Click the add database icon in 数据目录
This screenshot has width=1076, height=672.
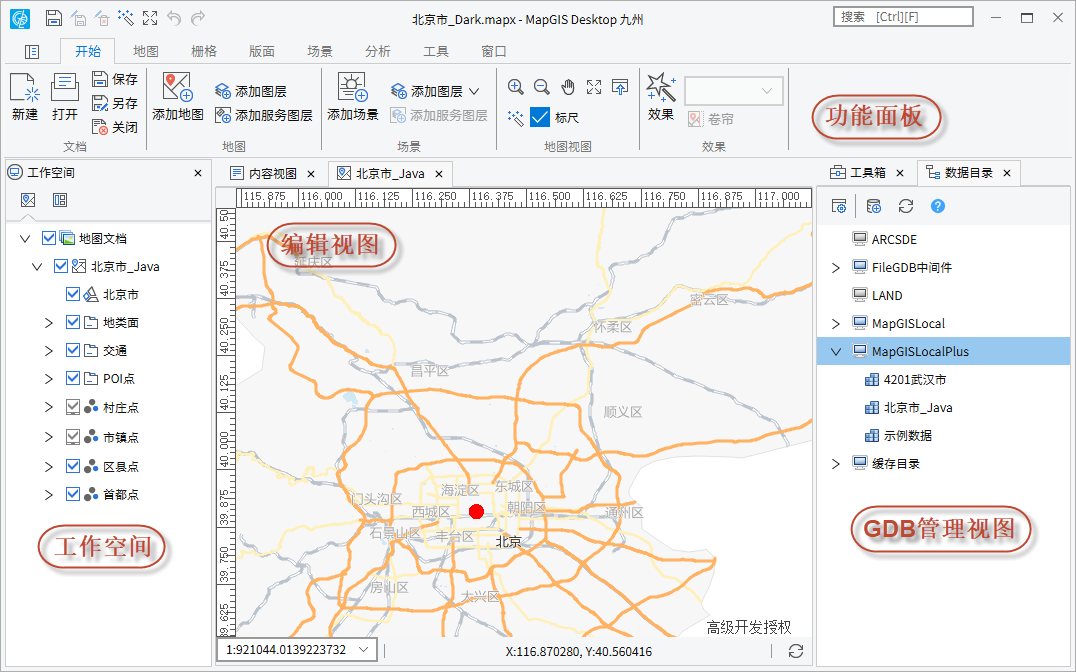[873, 206]
